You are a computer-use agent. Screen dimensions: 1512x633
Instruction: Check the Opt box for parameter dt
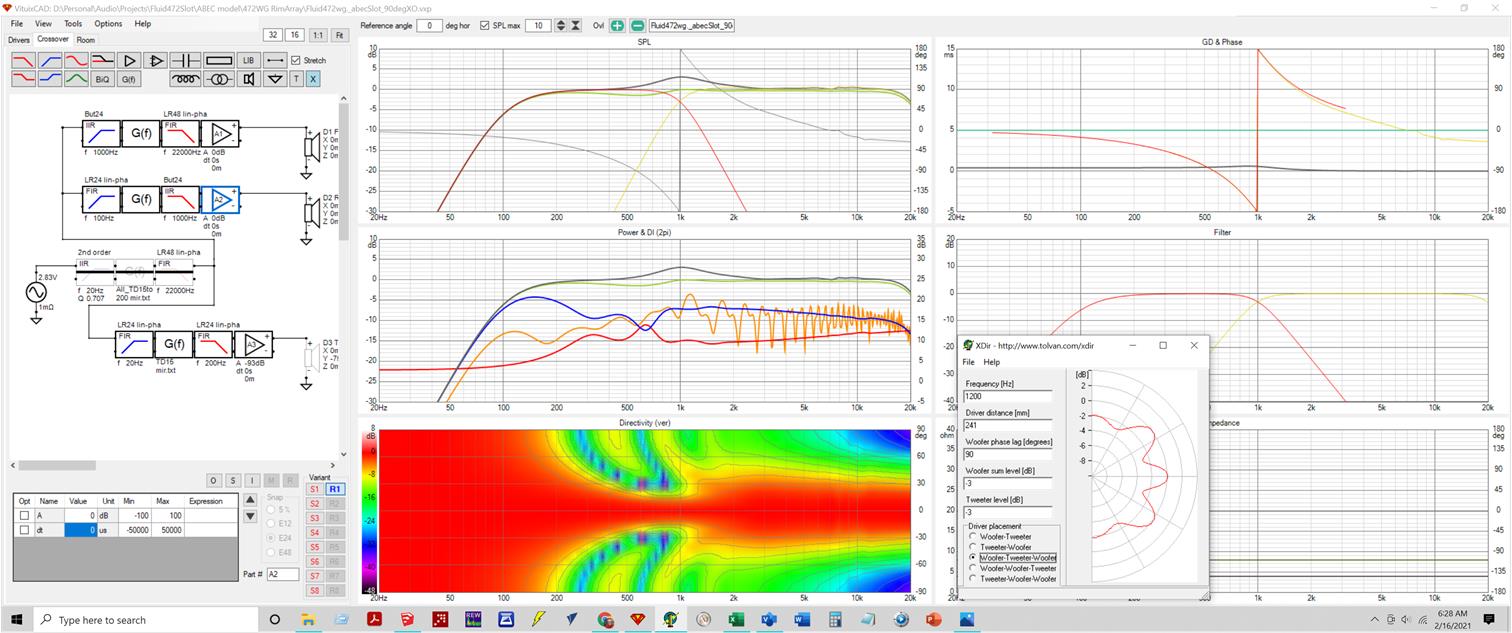[x=24, y=529]
